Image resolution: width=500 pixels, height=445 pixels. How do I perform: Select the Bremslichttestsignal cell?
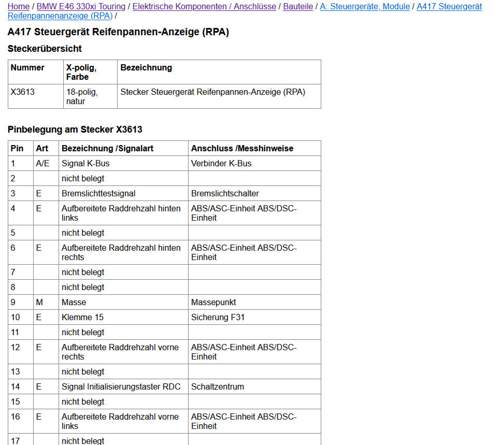[x=123, y=193]
